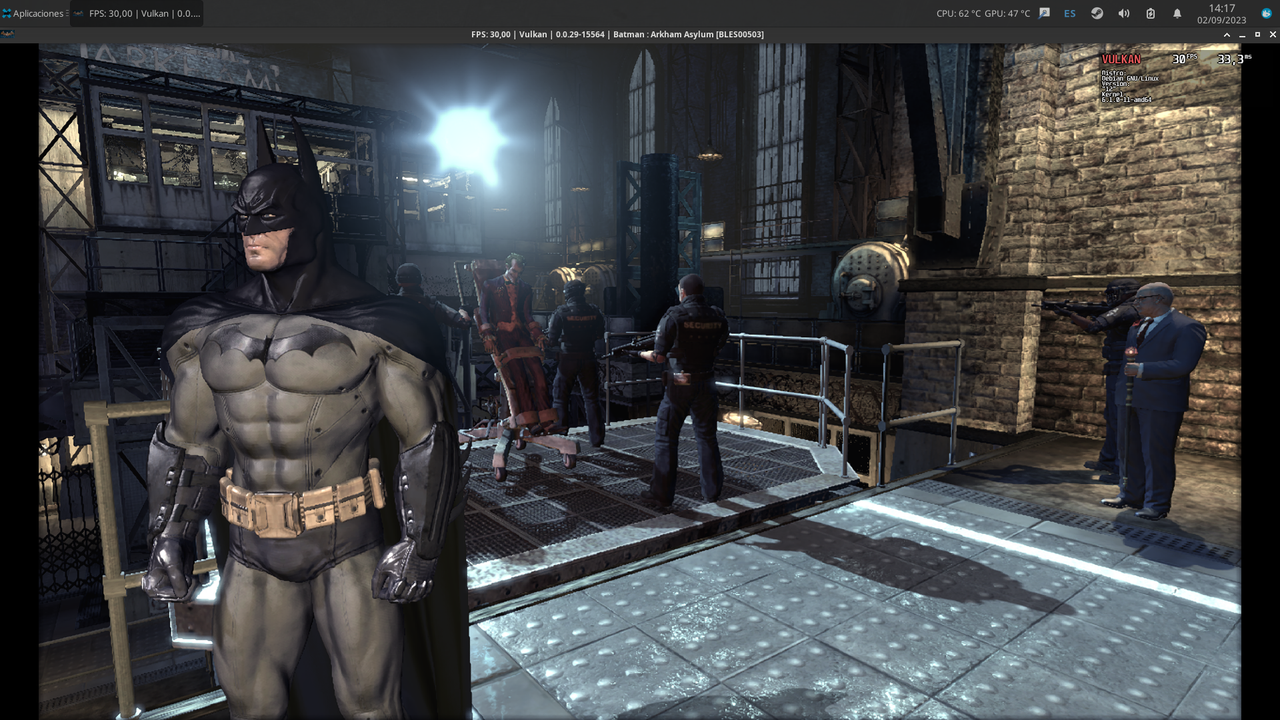Open the volume control icon
The image size is (1280, 720).
tap(1124, 13)
